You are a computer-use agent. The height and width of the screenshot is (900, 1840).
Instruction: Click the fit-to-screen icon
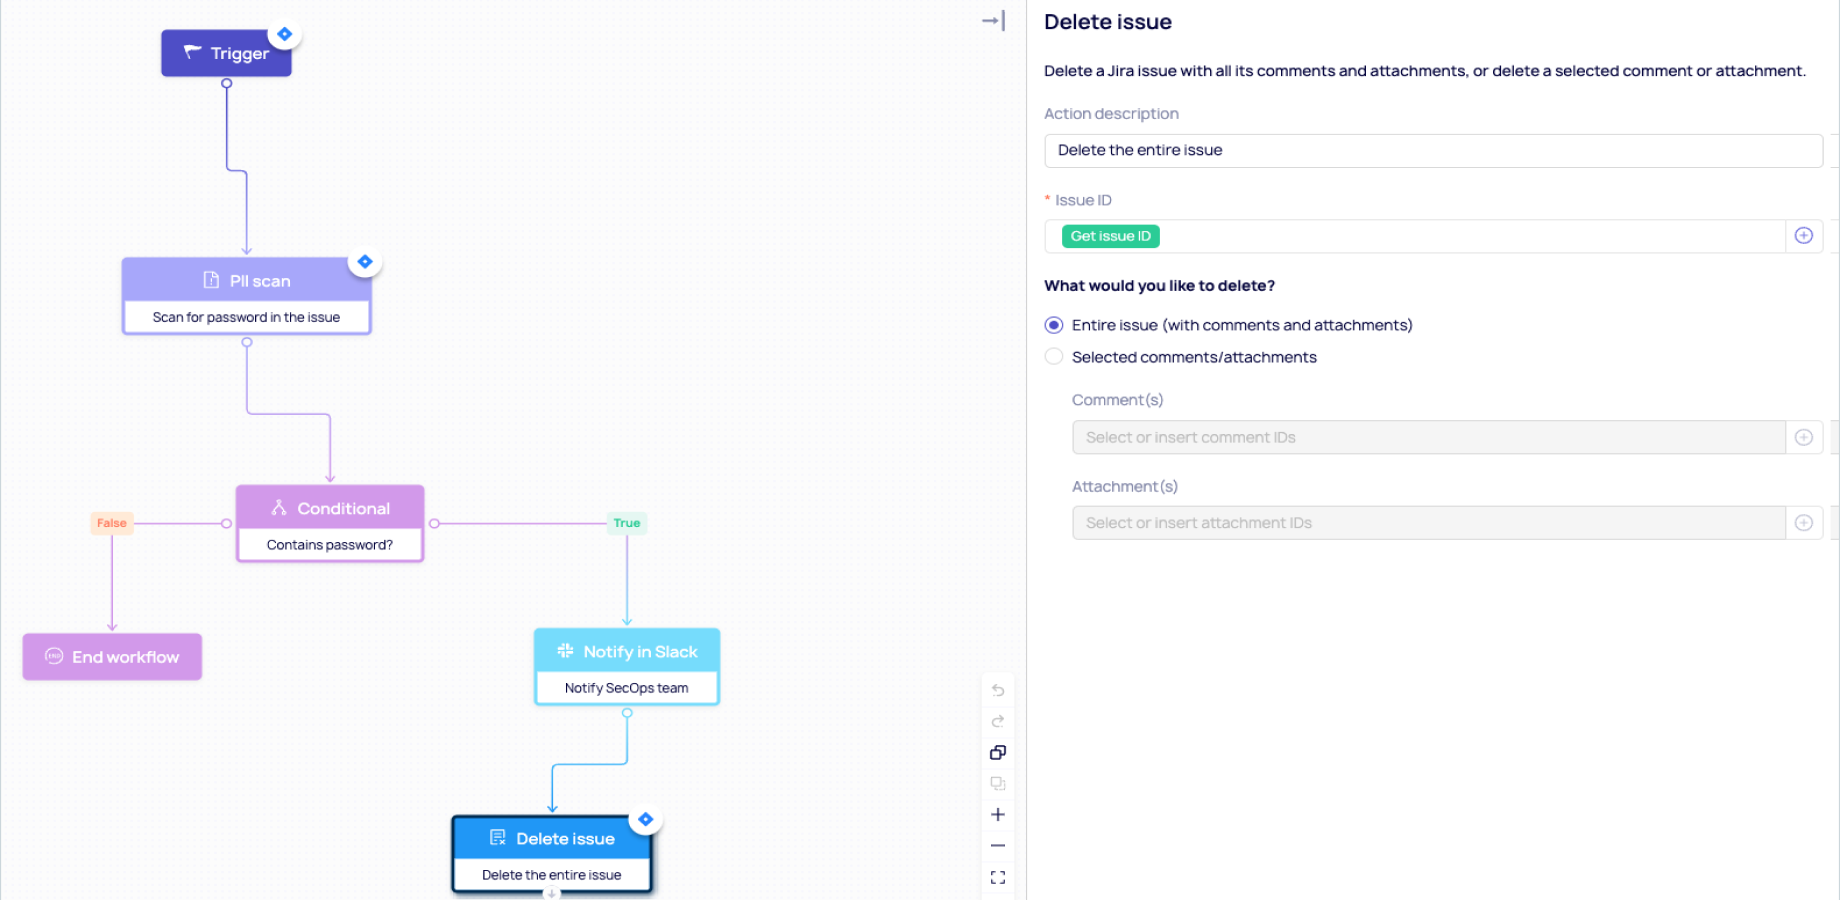(x=997, y=877)
